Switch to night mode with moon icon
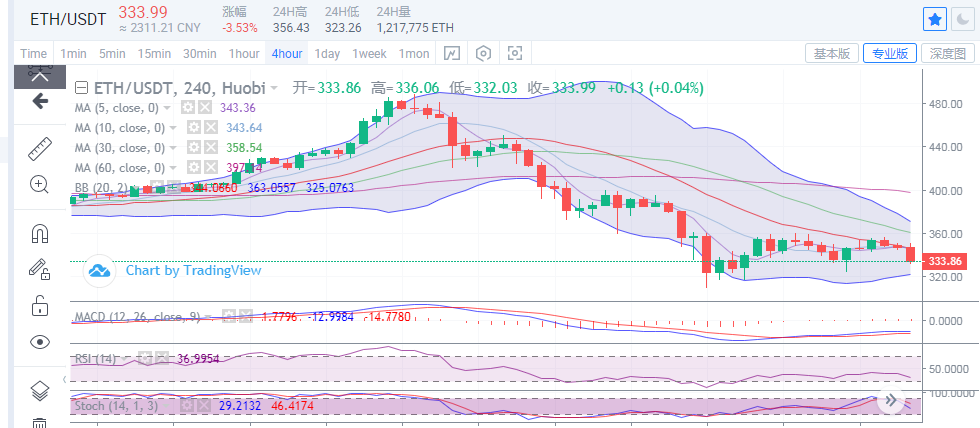The height and width of the screenshot is (428, 980). point(962,19)
